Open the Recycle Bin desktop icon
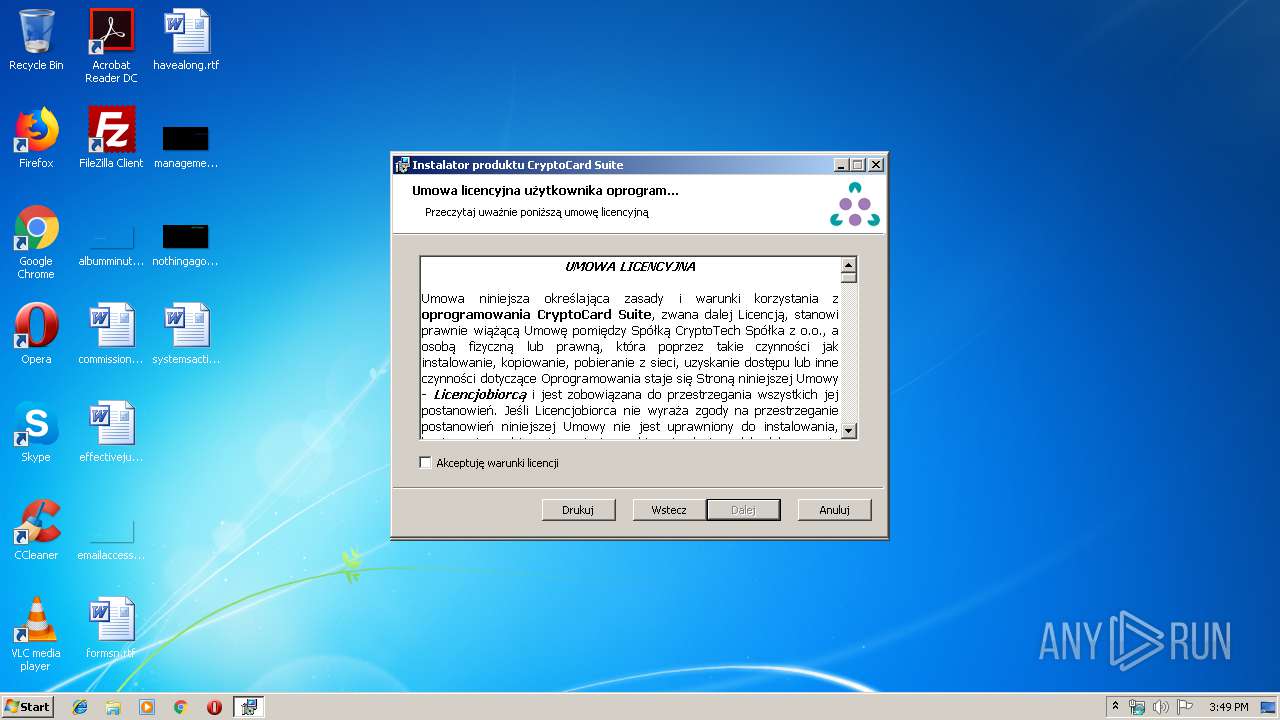Viewport: 1280px width, 720px height. point(36,40)
